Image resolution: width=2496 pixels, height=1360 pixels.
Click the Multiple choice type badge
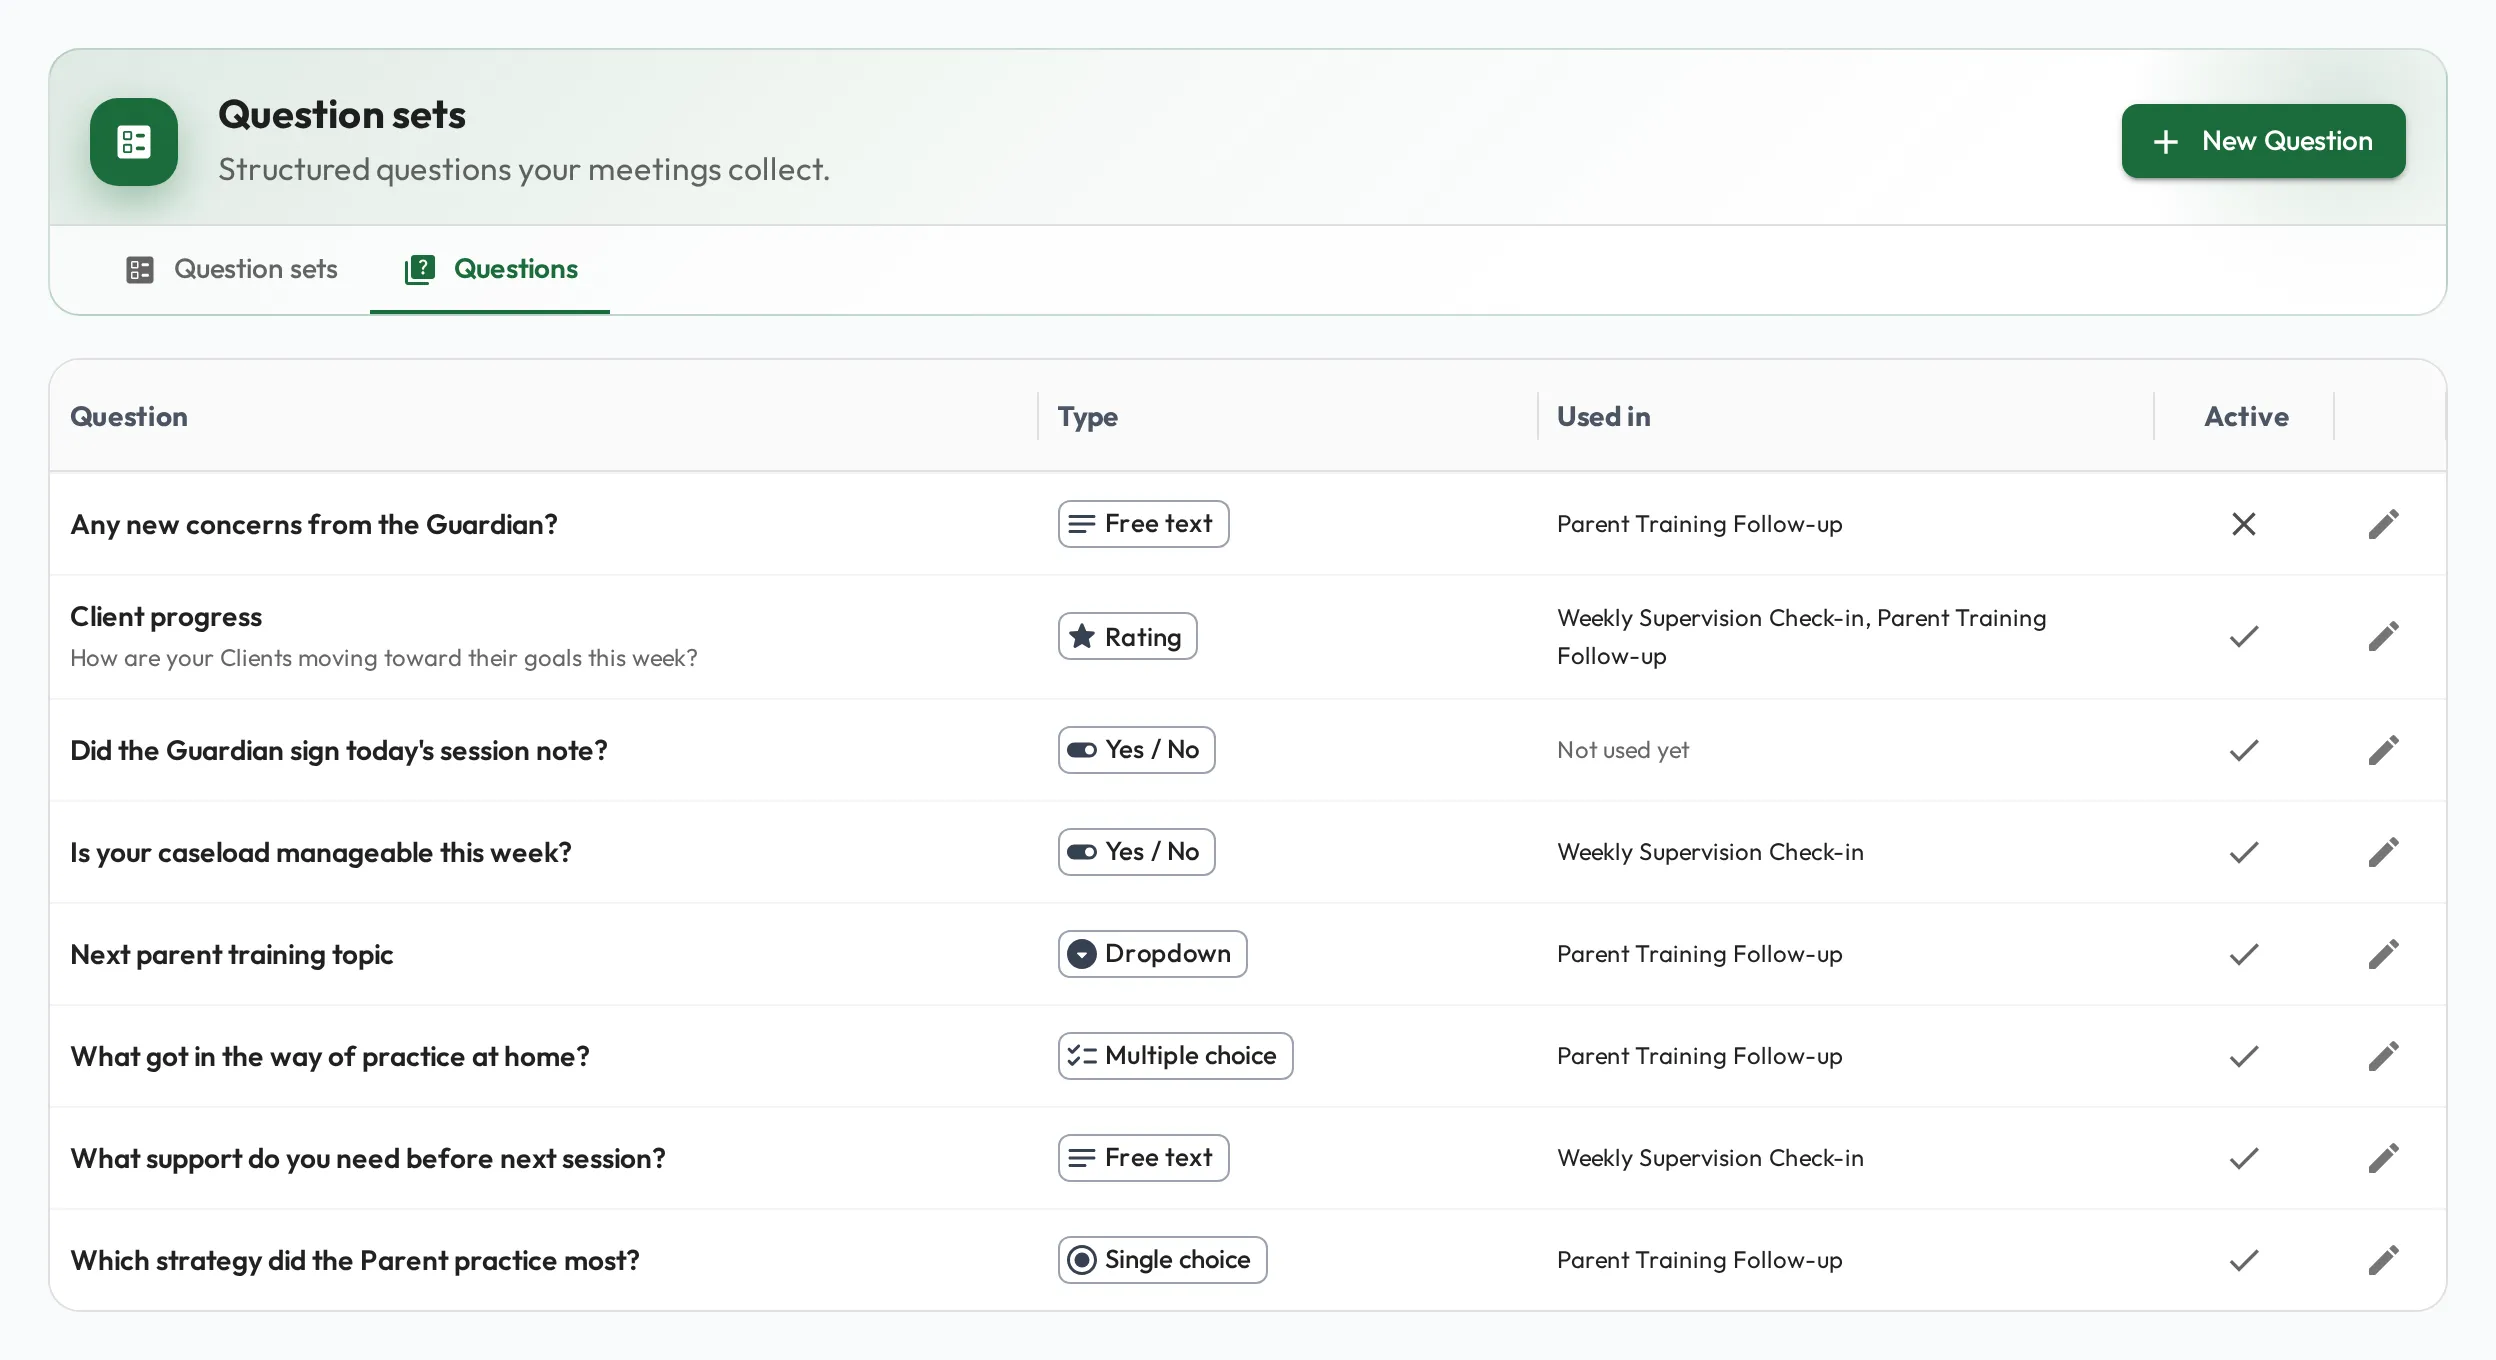click(x=1175, y=1056)
